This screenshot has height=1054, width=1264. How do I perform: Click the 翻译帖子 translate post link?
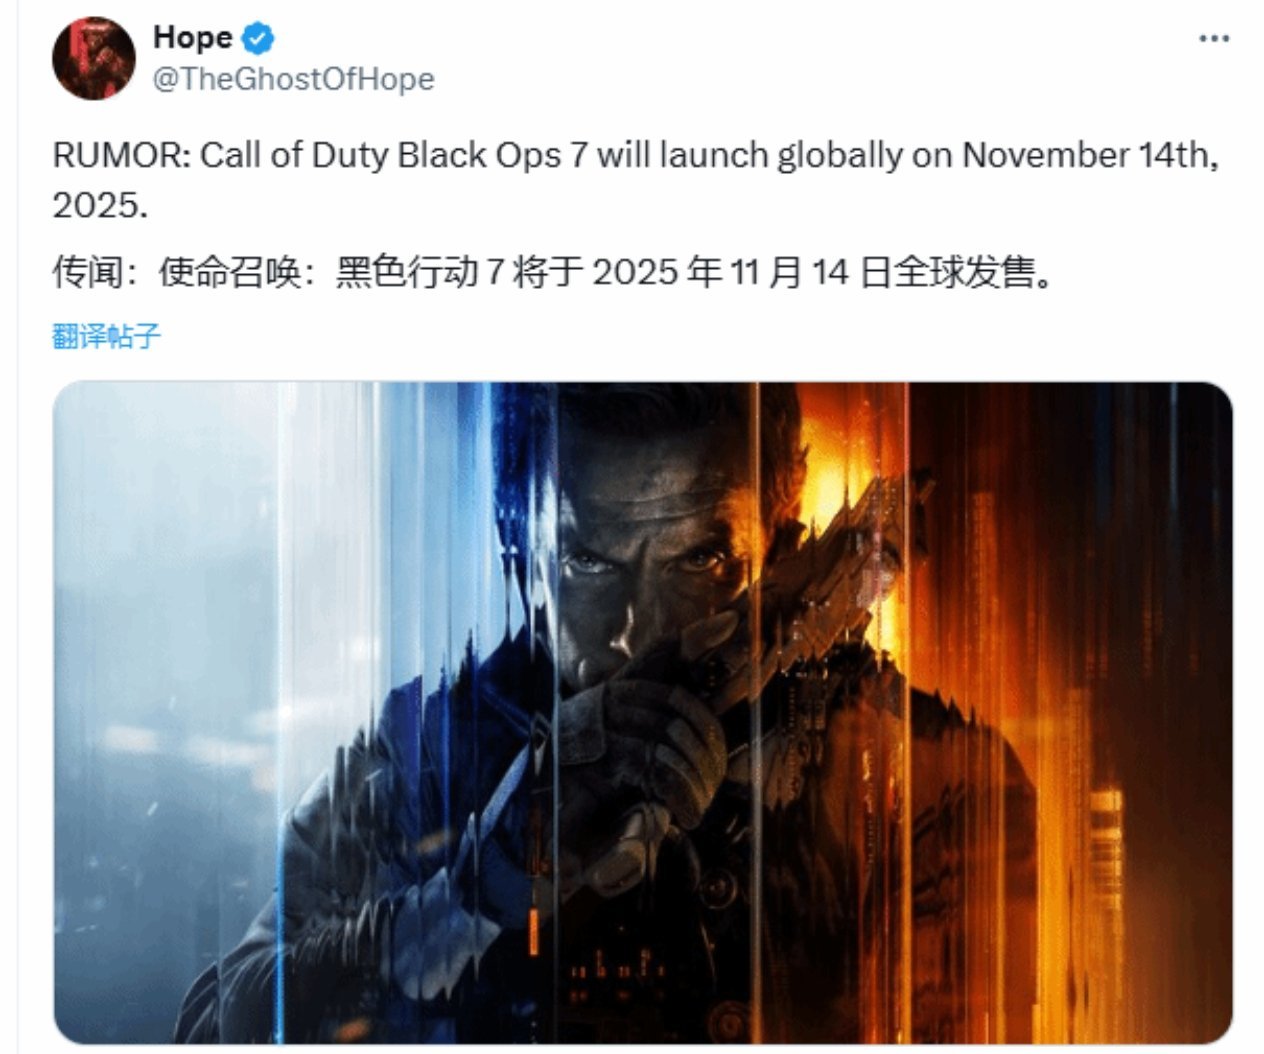(x=106, y=335)
